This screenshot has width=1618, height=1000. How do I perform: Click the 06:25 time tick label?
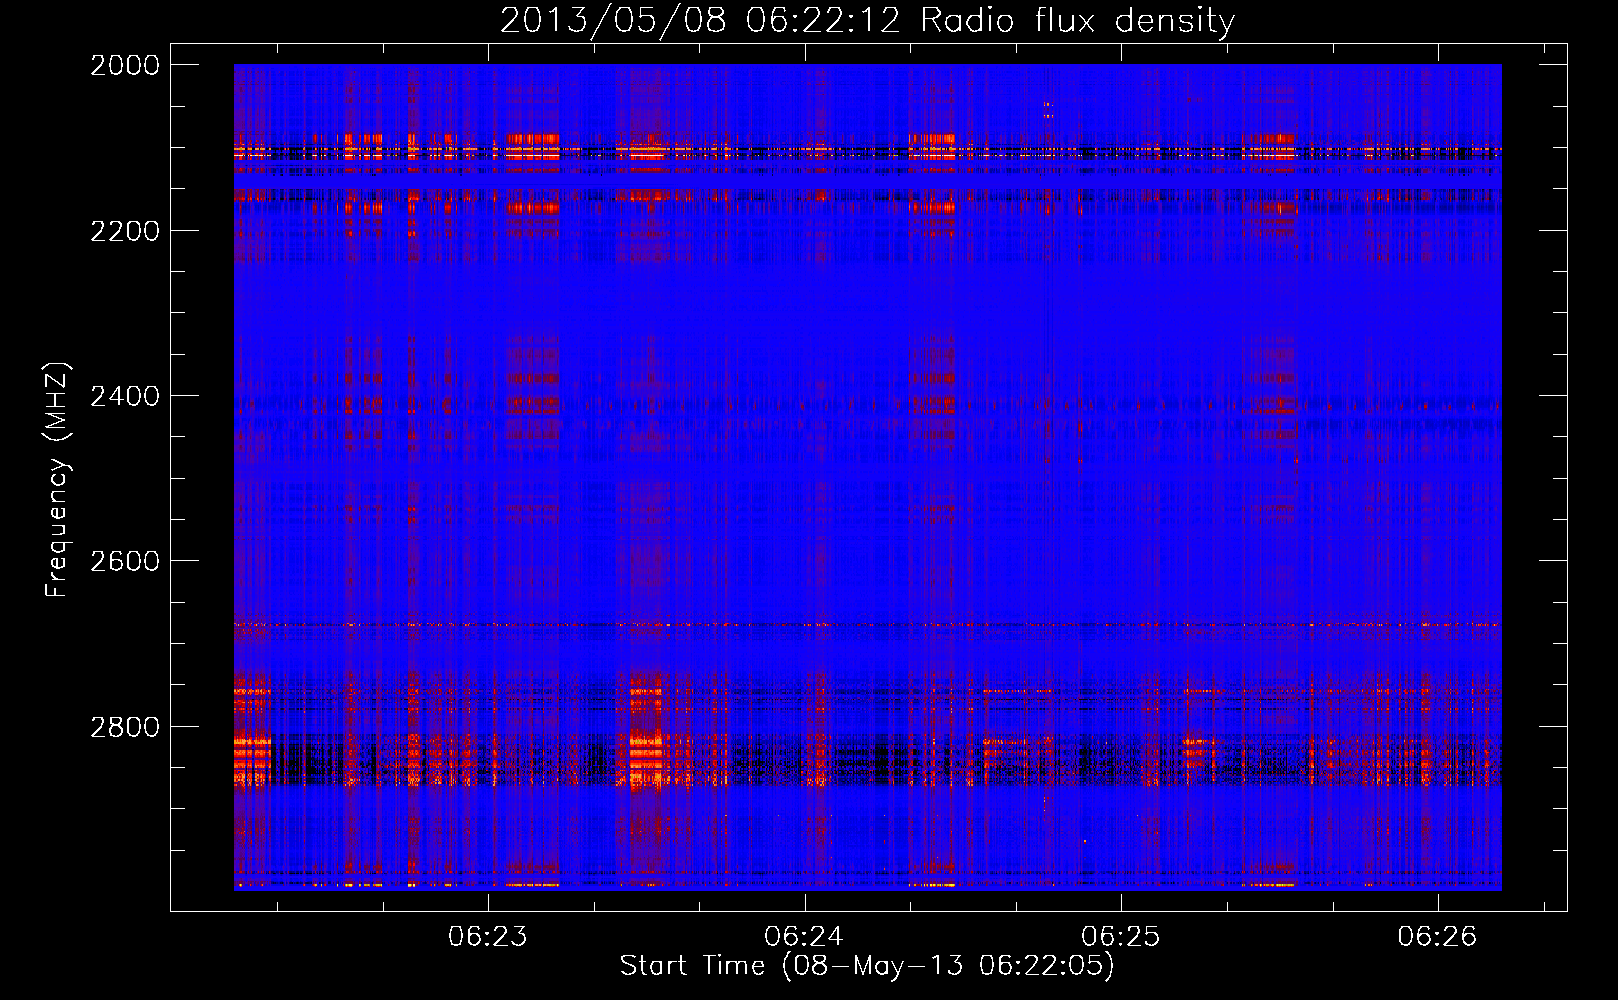click(1121, 937)
